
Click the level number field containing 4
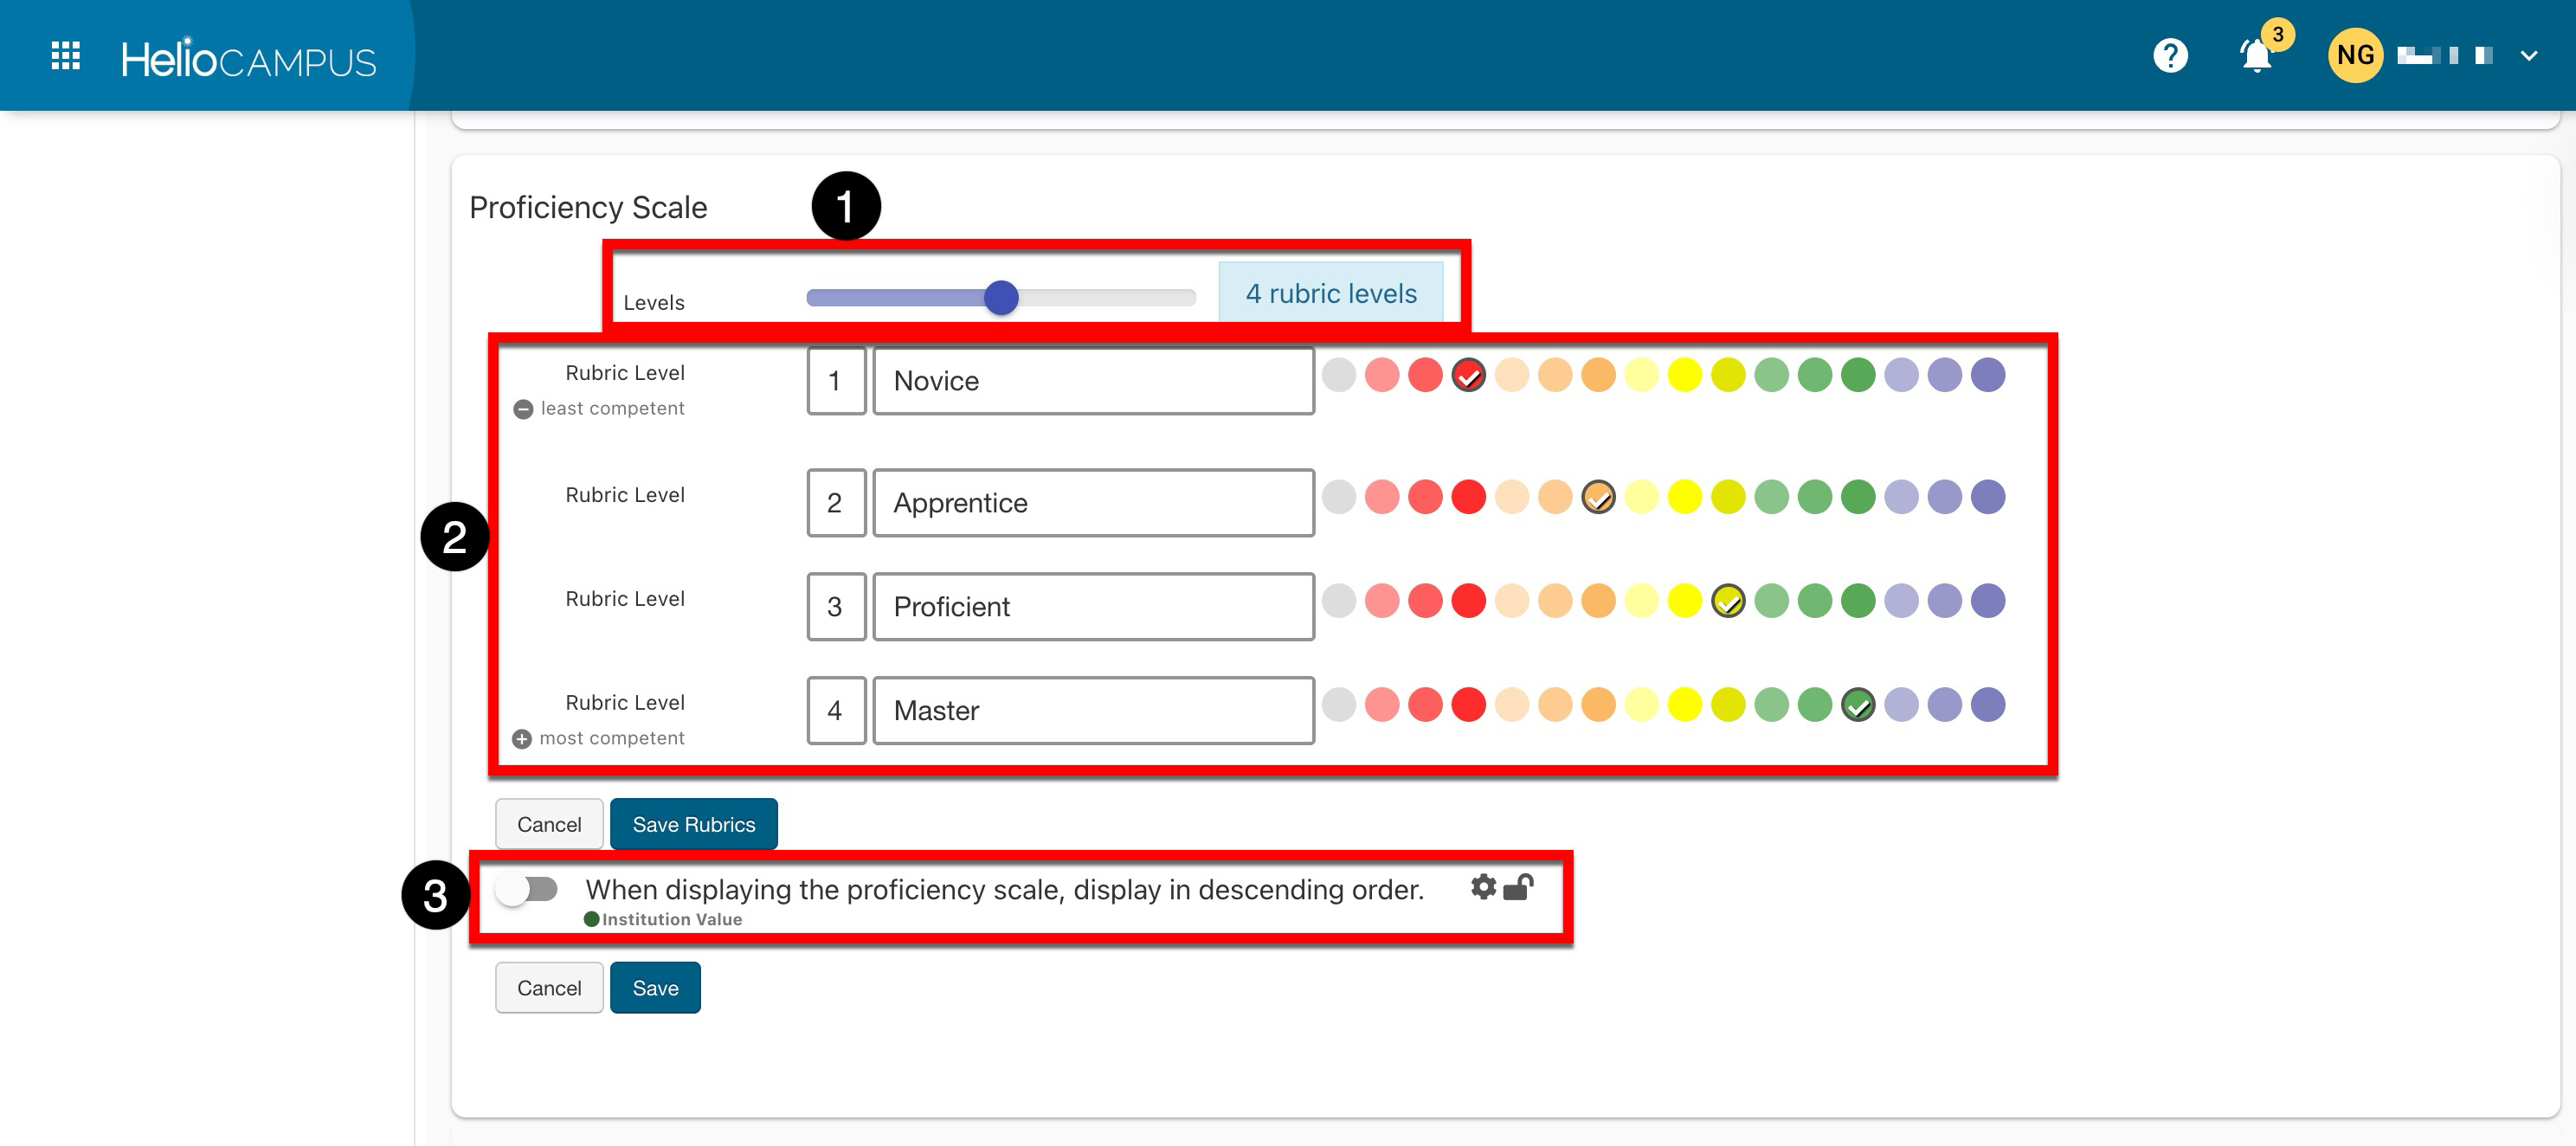click(x=835, y=711)
